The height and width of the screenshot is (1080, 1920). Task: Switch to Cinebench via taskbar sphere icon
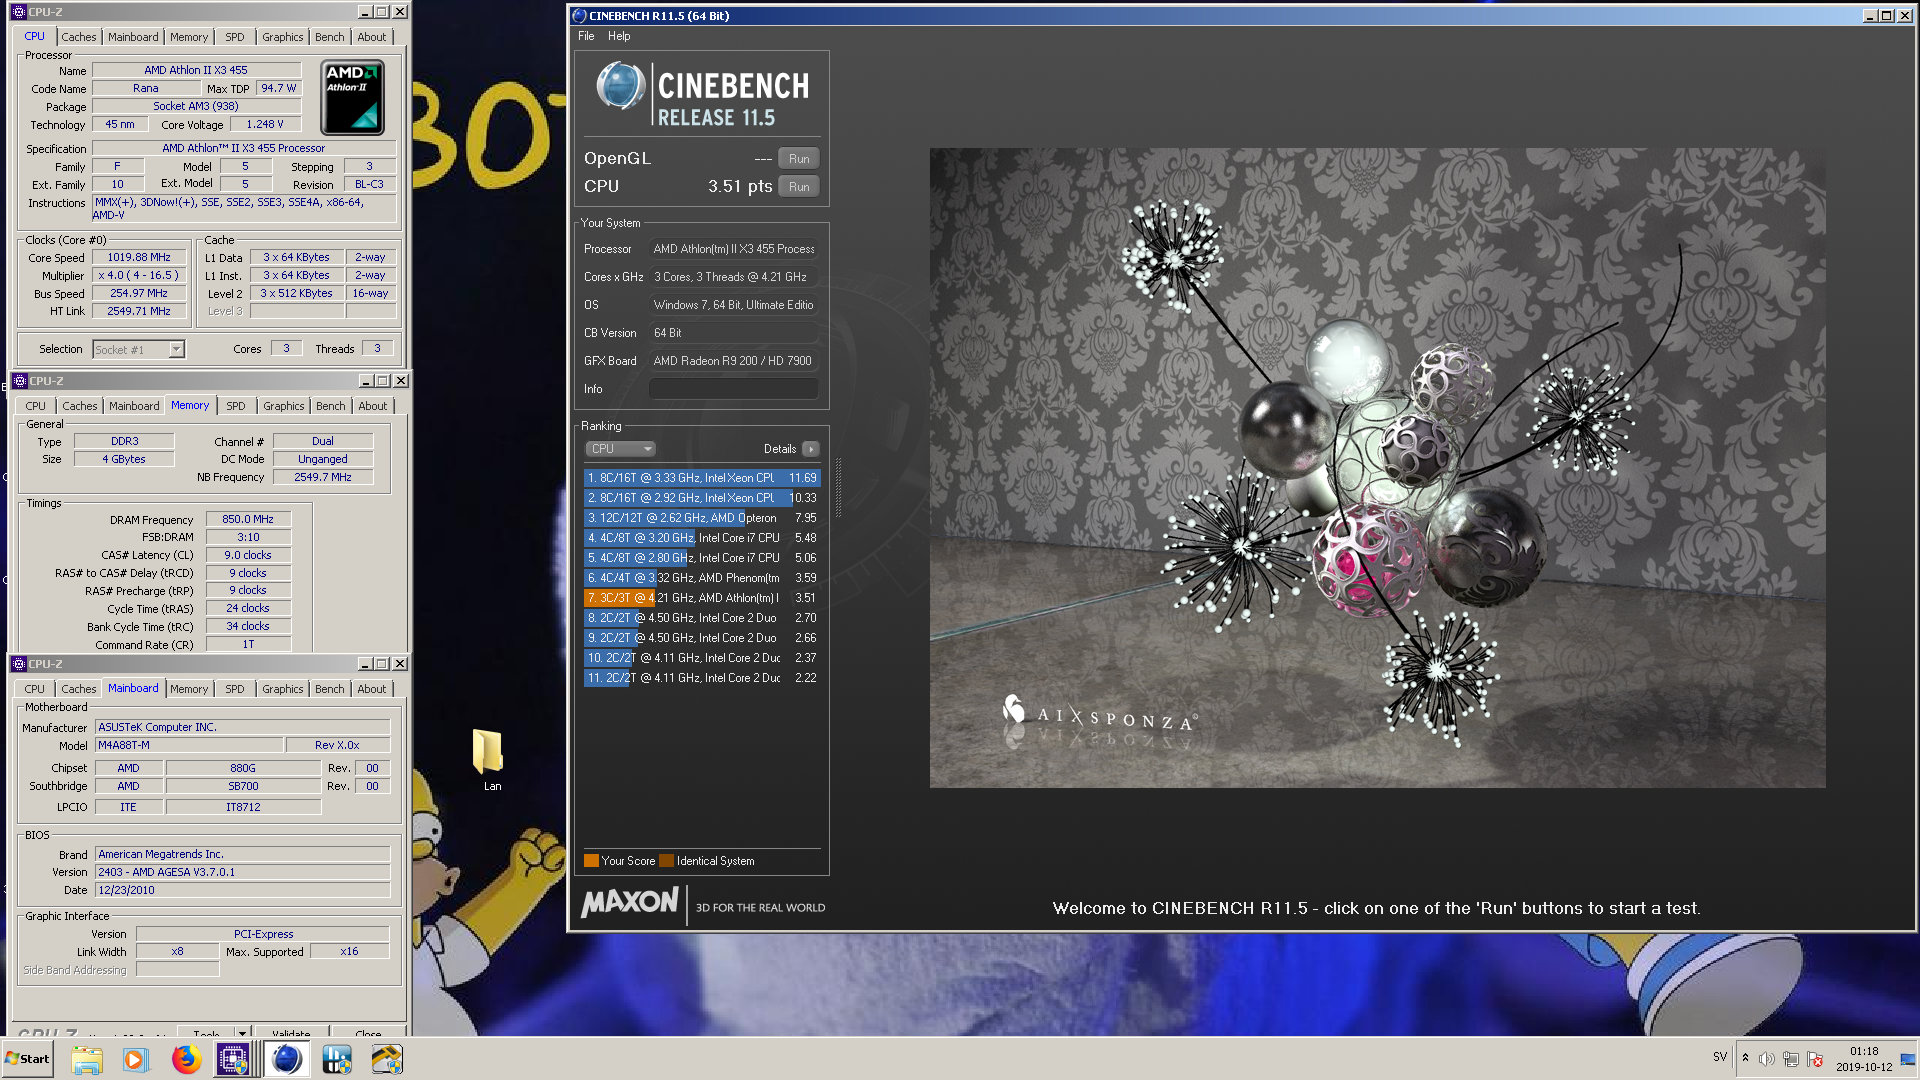tap(287, 1059)
